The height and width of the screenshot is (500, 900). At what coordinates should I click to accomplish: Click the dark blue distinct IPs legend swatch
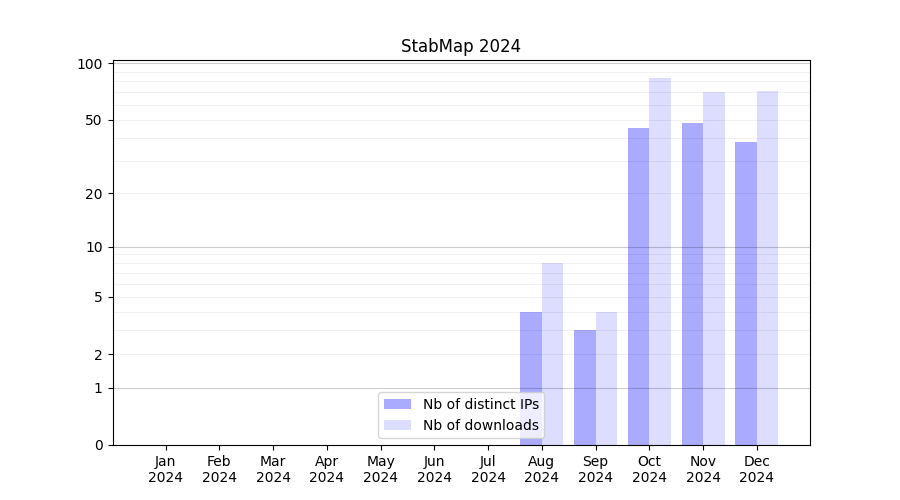point(397,404)
